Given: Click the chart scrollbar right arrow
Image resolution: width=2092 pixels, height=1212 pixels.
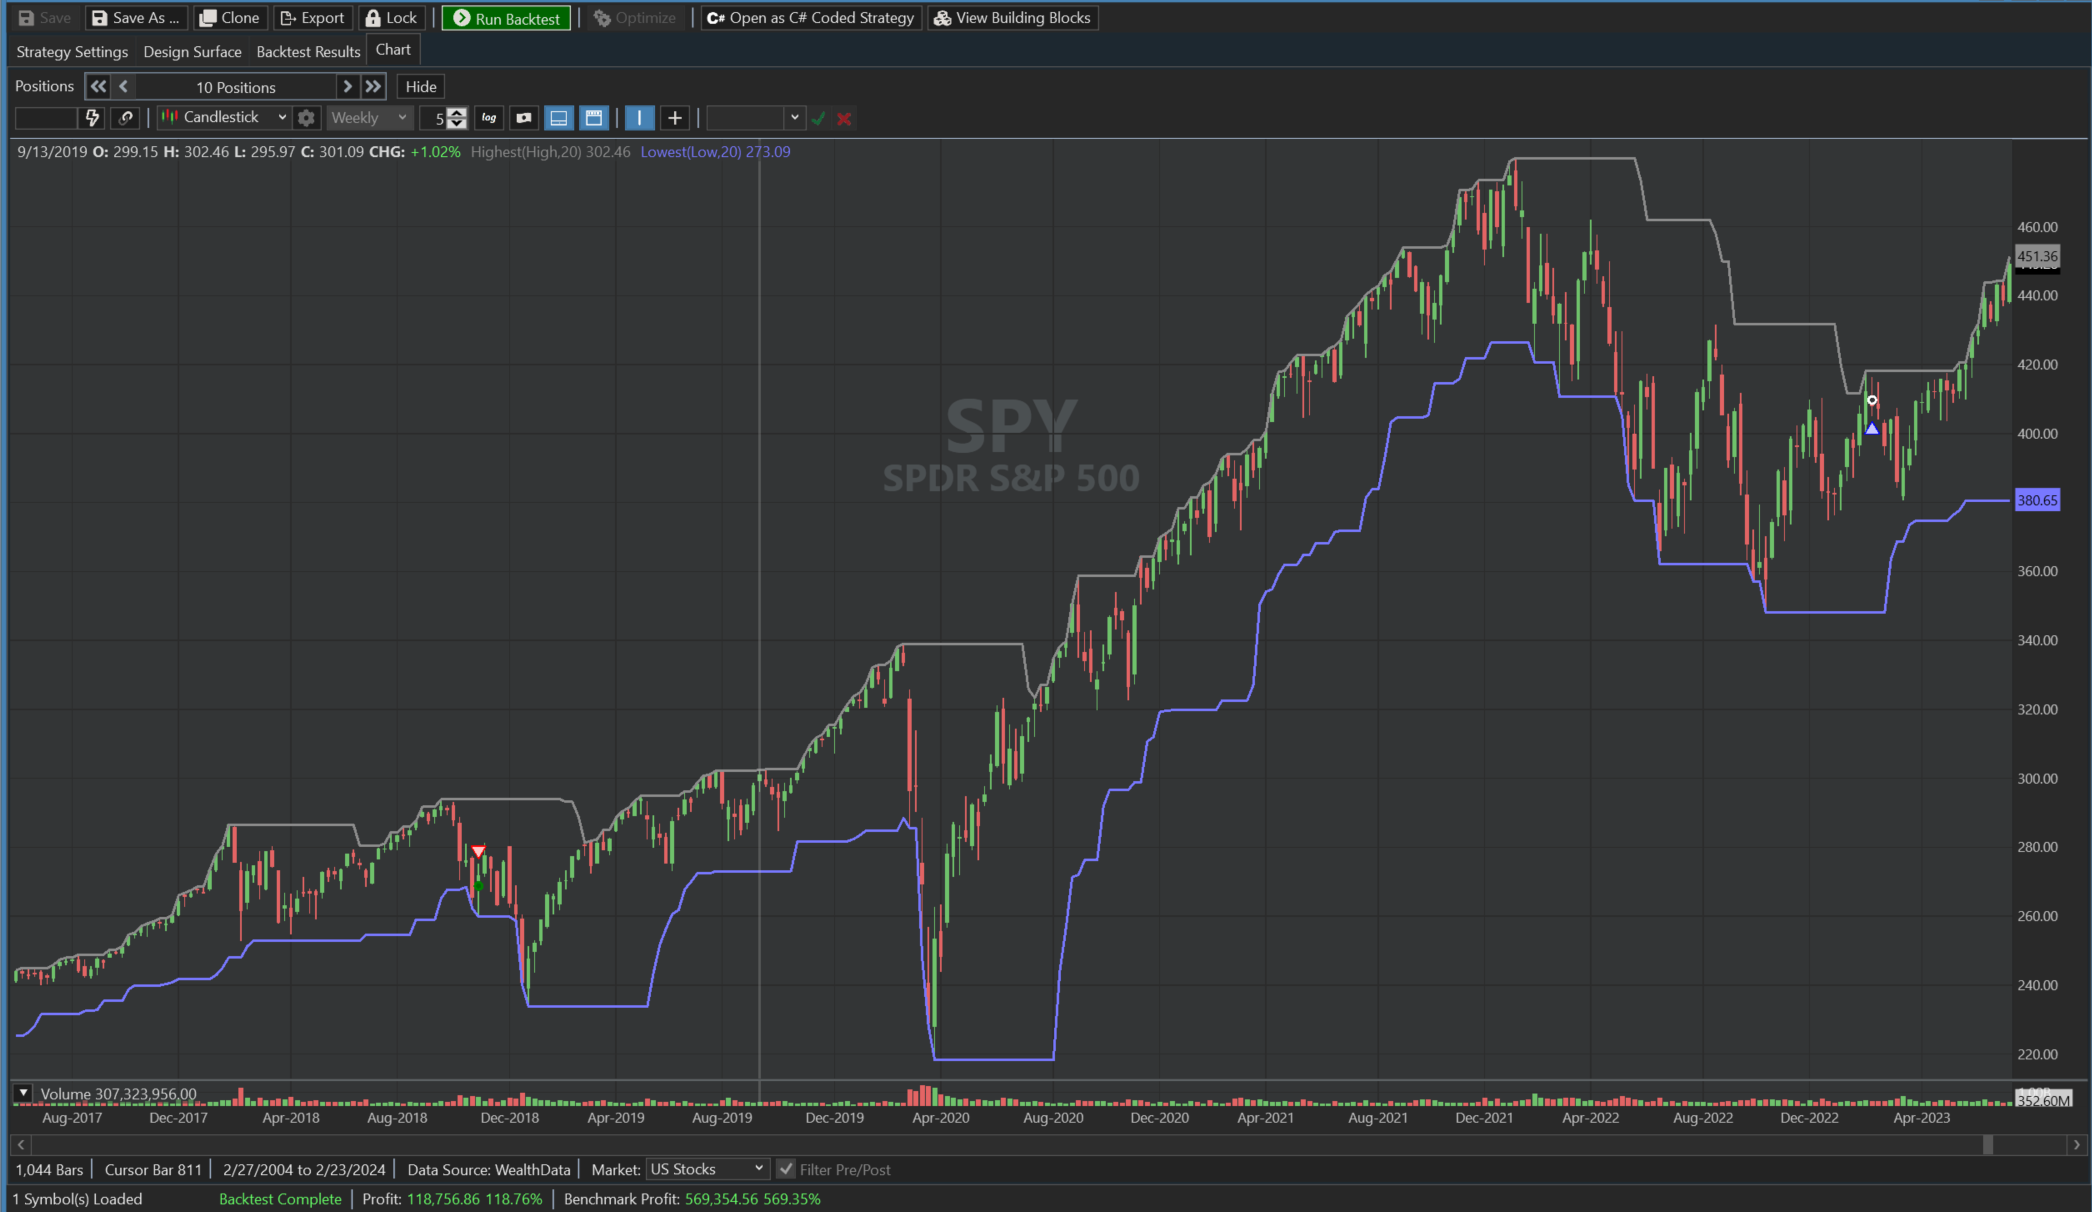Looking at the screenshot, I should point(2077,1144).
